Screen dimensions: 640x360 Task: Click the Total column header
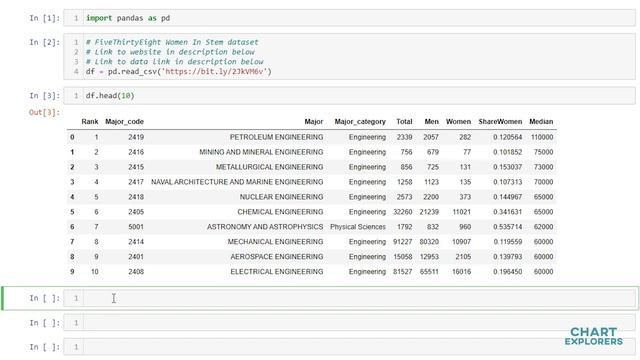pos(404,122)
